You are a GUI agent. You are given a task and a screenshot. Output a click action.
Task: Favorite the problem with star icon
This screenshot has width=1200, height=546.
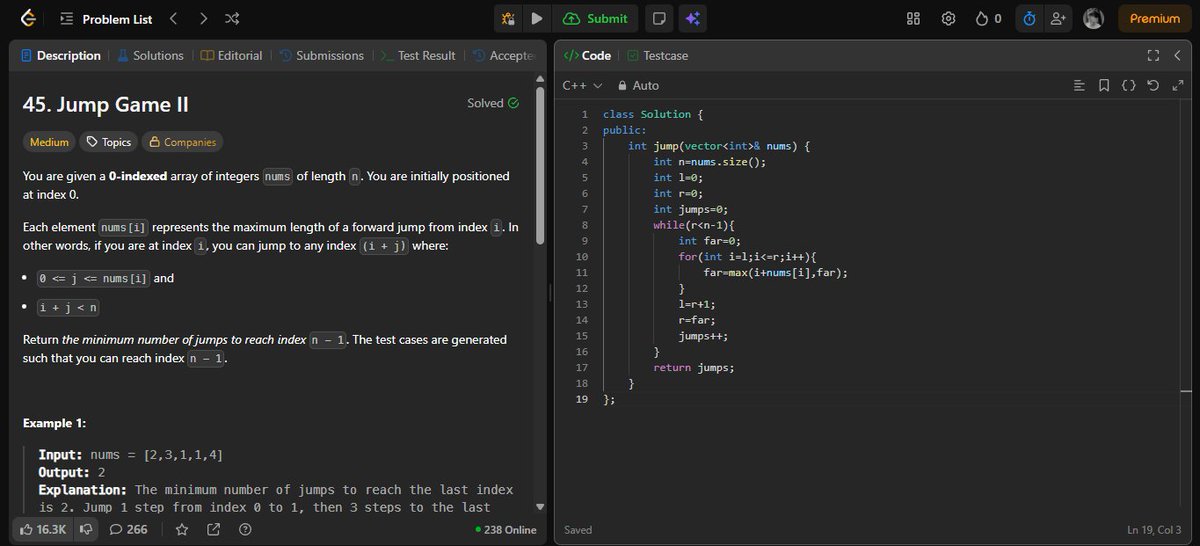click(x=181, y=529)
